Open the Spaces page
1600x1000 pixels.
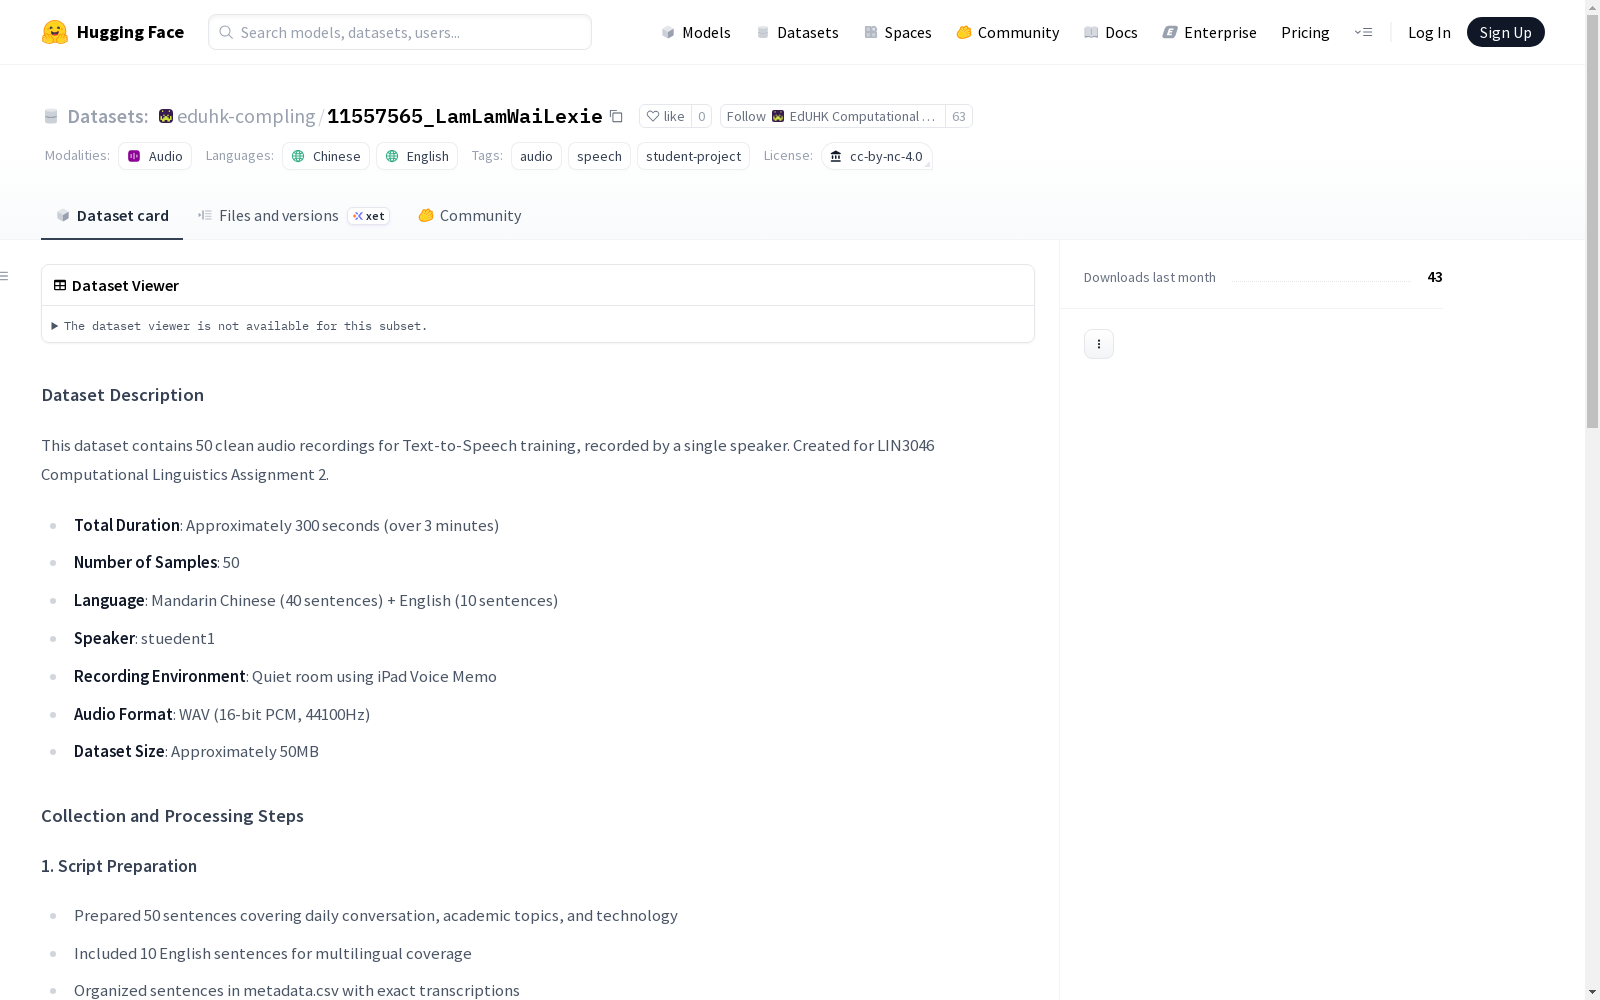(x=898, y=32)
